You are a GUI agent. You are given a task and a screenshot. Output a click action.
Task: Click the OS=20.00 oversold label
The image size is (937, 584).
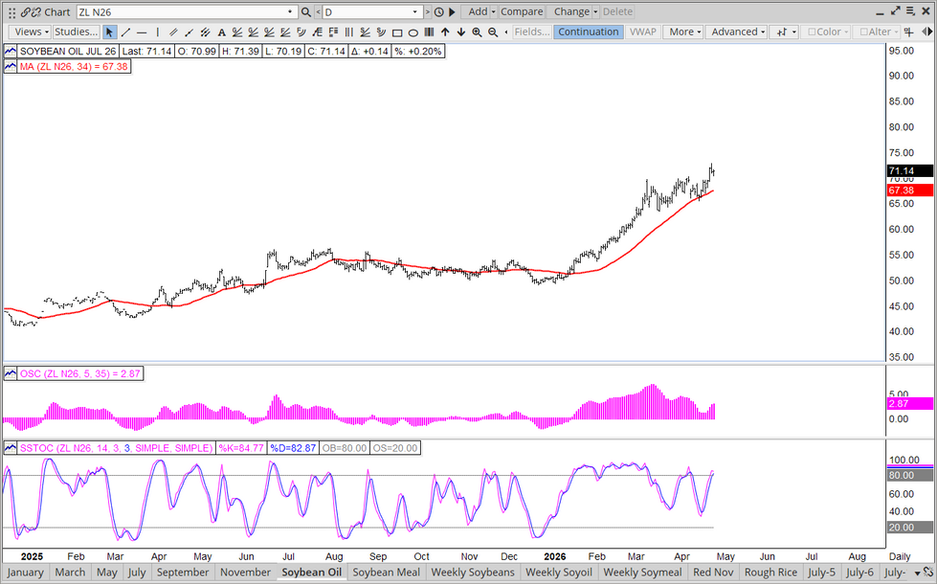[x=395, y=448]
